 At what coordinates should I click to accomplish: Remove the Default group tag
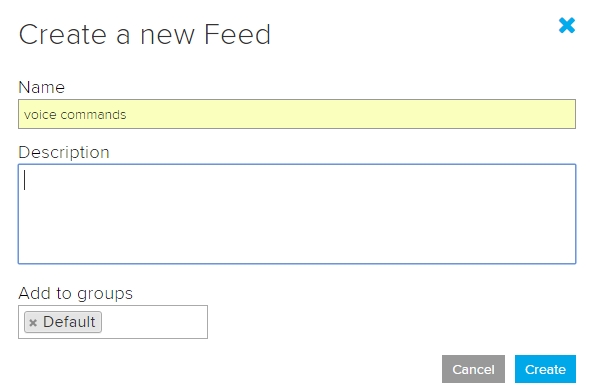33,323
